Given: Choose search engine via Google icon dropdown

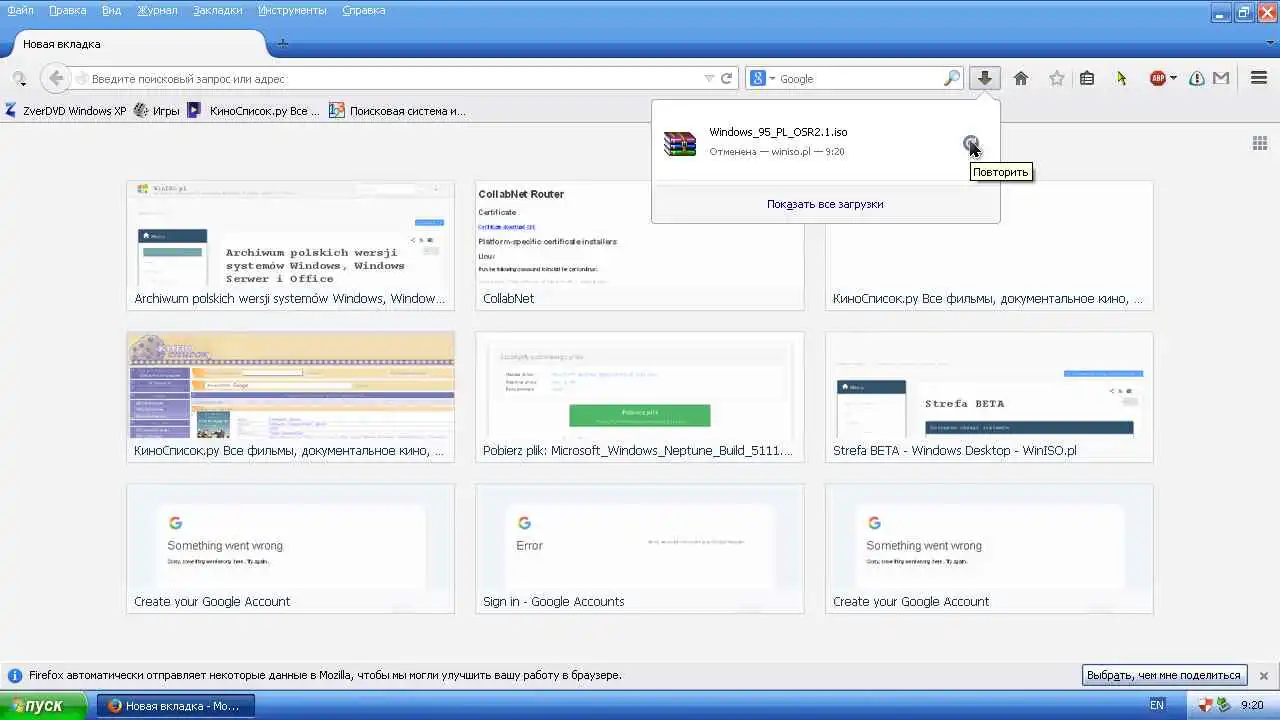Looking at the screenshot, I should click(762, 78).
